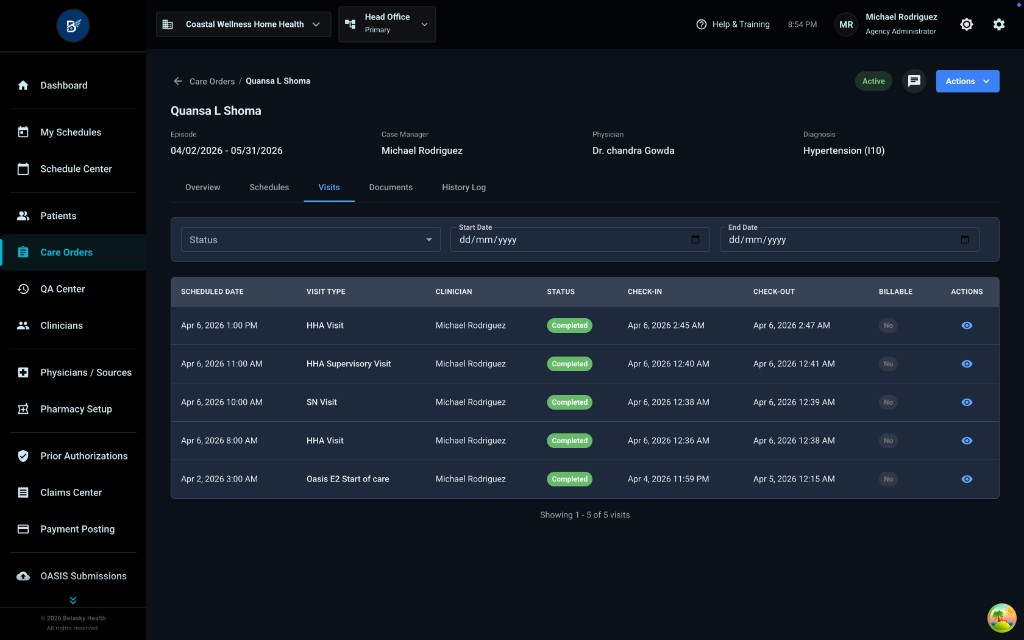
Task: Click episode '04/02/2026 - 05/31/2026' text
Action: (x=227, y=151)
